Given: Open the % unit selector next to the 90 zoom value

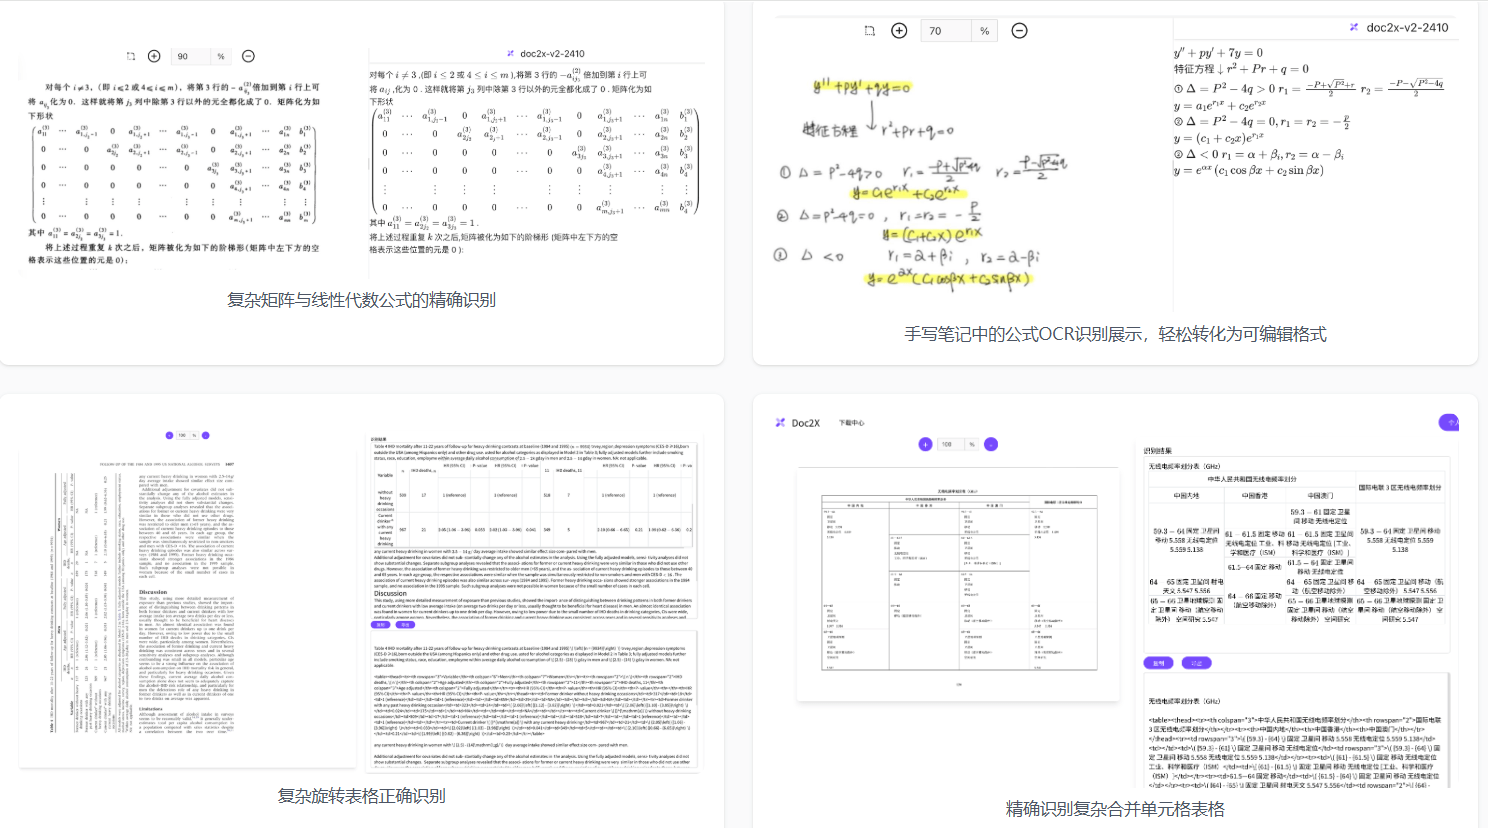Looking at the screenshot, I should tap(222, 56).
